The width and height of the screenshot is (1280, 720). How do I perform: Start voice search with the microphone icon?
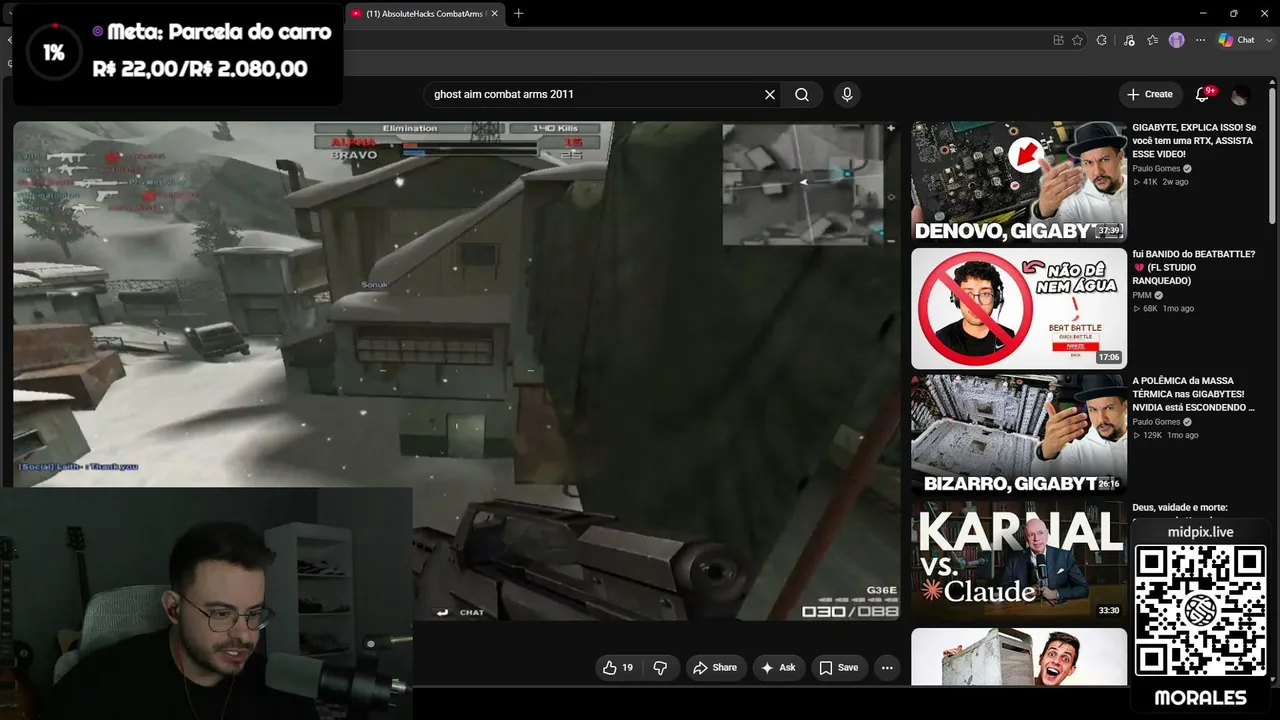coord(847,94)
